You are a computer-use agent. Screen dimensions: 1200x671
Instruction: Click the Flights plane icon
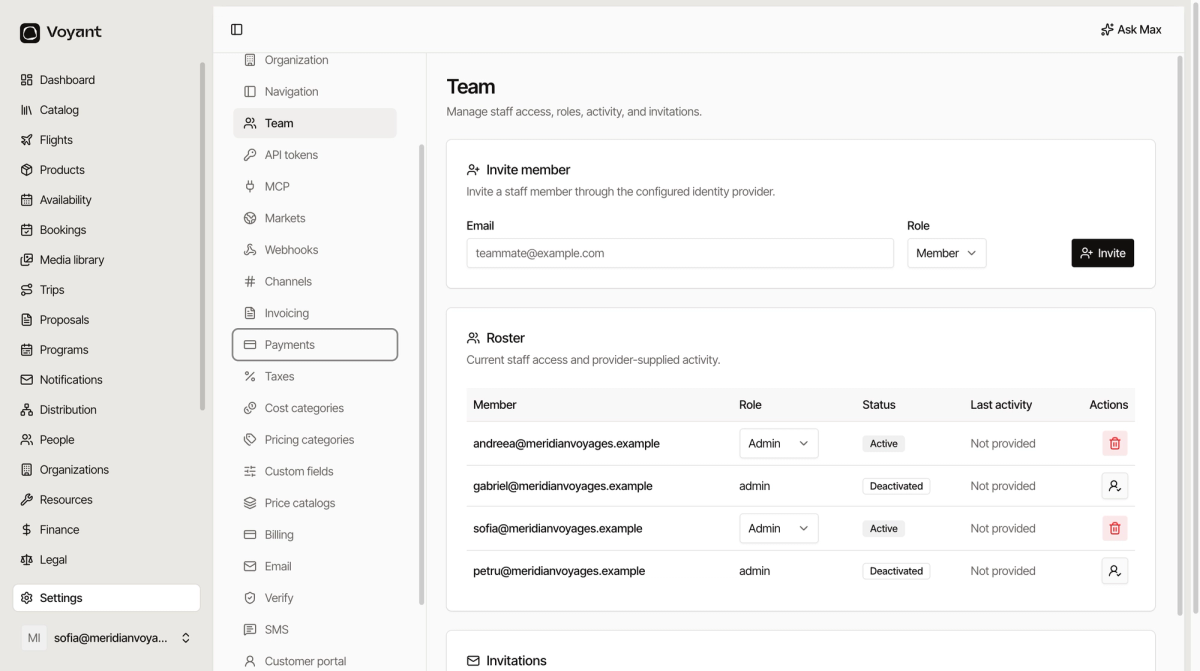tap(27, 140)
